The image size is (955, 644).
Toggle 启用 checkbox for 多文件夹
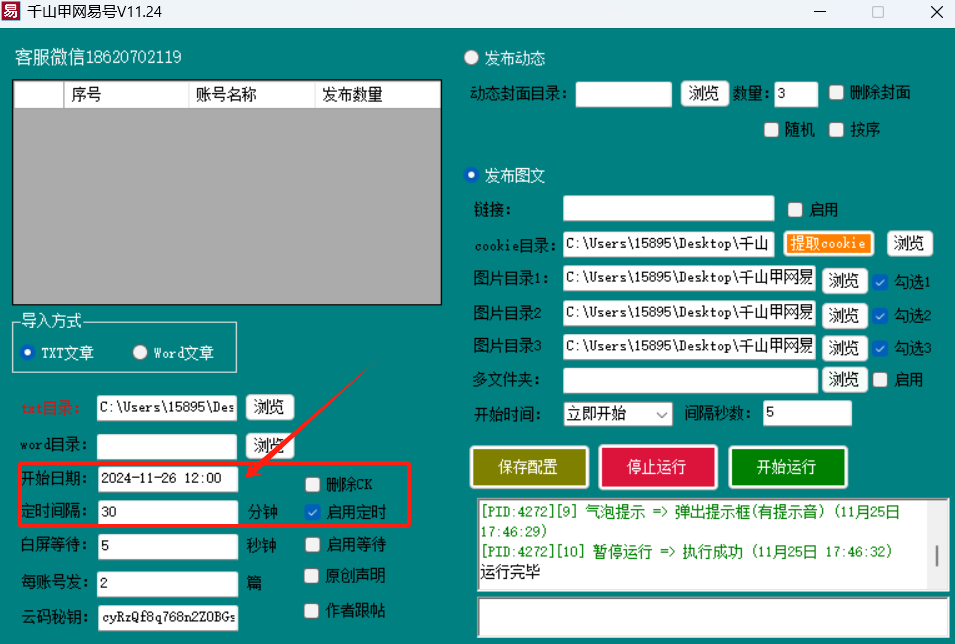coord(880,380)
